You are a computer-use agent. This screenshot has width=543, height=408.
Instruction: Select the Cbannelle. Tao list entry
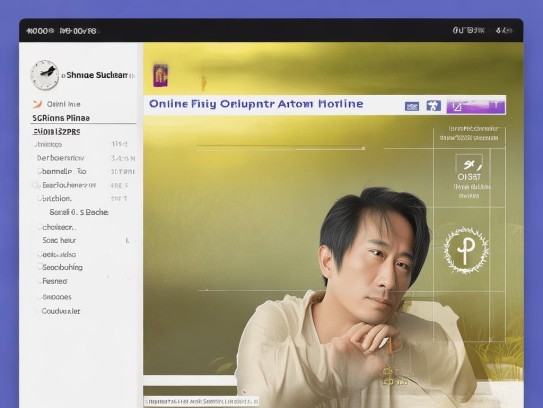pyautogui.click(x=62, y=171)
